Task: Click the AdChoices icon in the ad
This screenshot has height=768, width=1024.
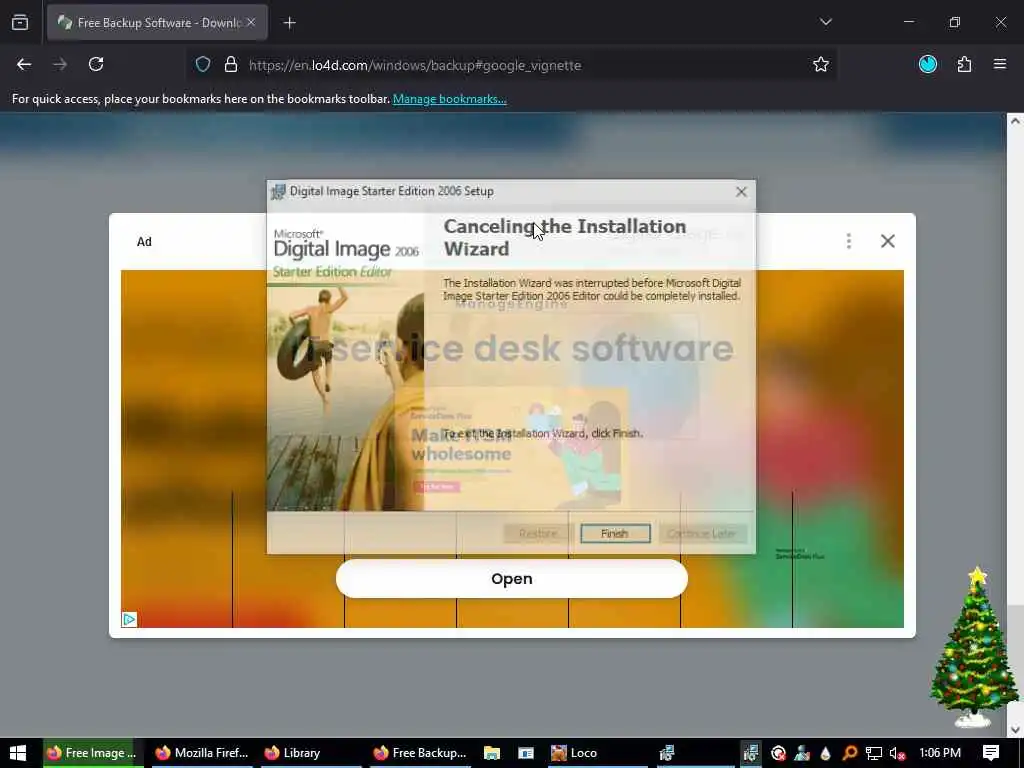Action: [x=129, y=619]
